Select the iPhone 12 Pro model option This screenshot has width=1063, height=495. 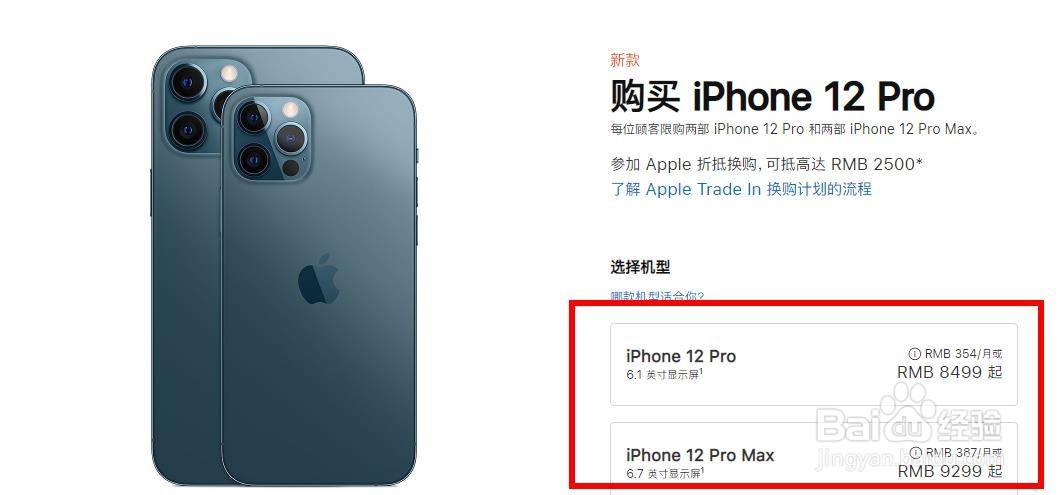(814, 364)
